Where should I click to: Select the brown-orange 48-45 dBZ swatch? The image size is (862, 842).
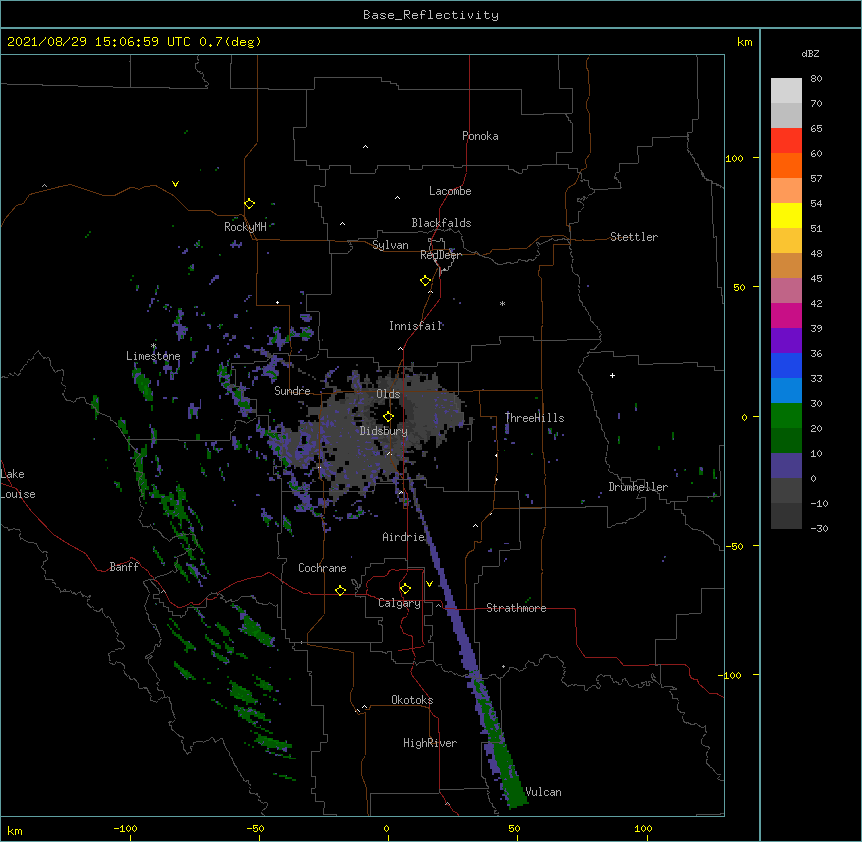point(786,265)
